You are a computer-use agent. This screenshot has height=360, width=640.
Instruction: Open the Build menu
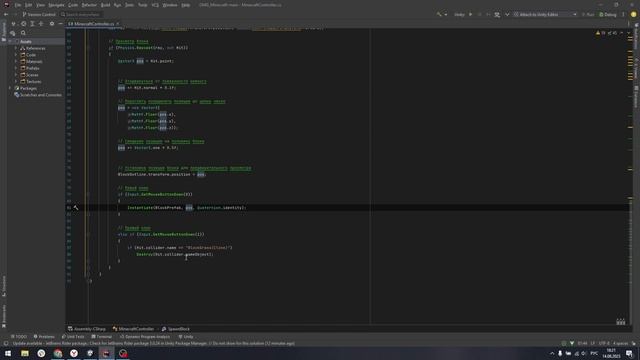[x=105, y=5]
